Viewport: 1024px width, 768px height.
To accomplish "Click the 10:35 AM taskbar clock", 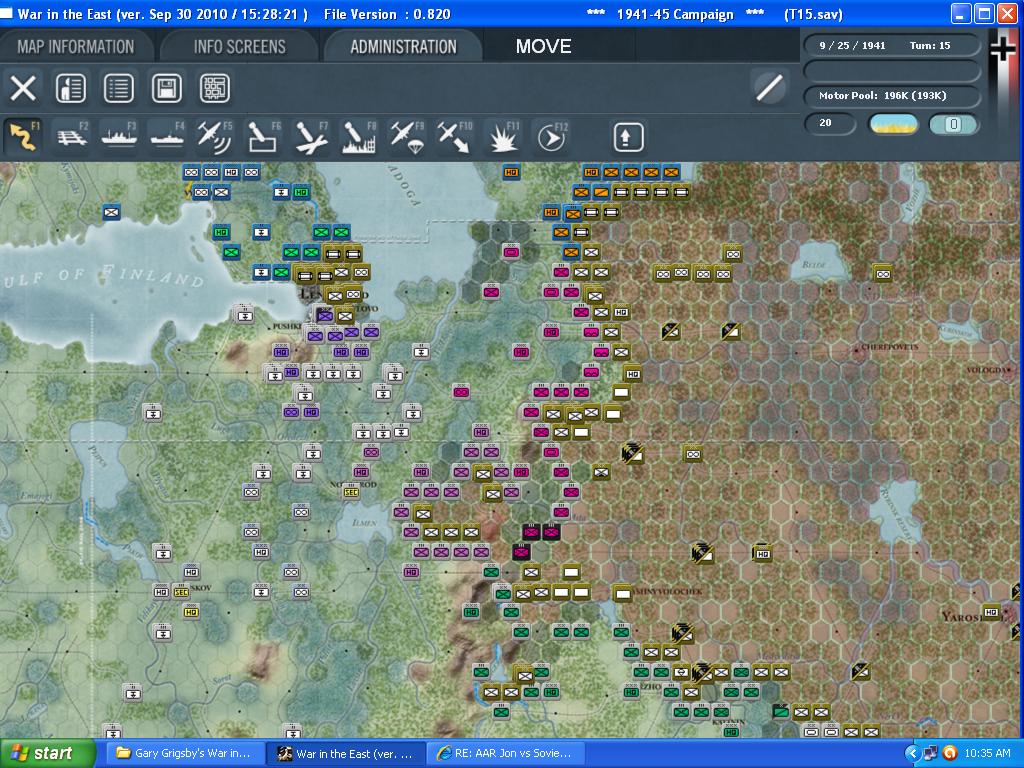I will pos(987,754).
